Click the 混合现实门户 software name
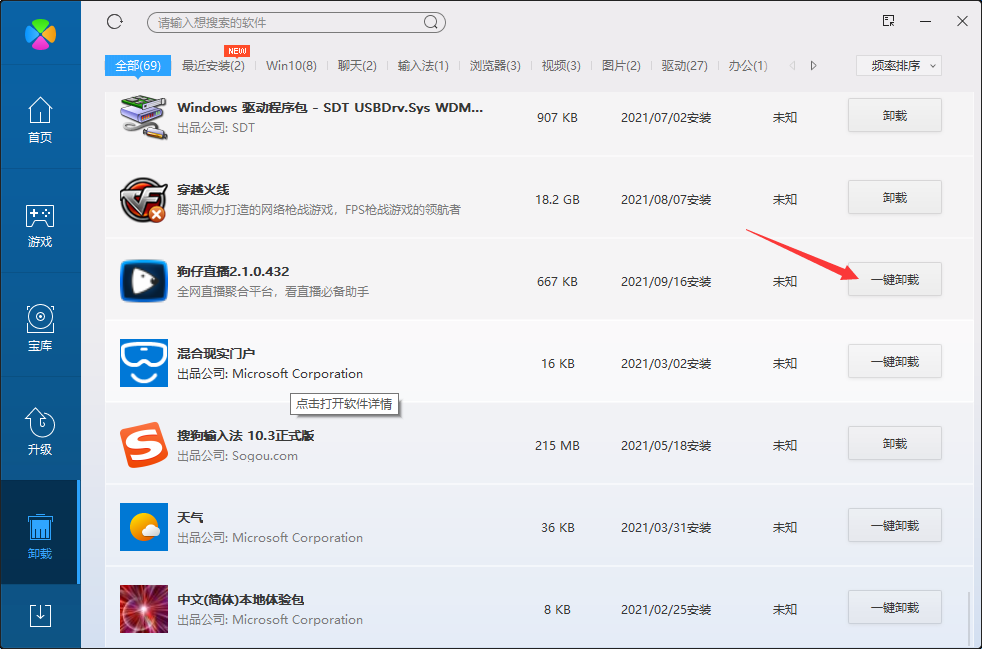This screenshot has width=982, height=649. [x=216, y=353]
